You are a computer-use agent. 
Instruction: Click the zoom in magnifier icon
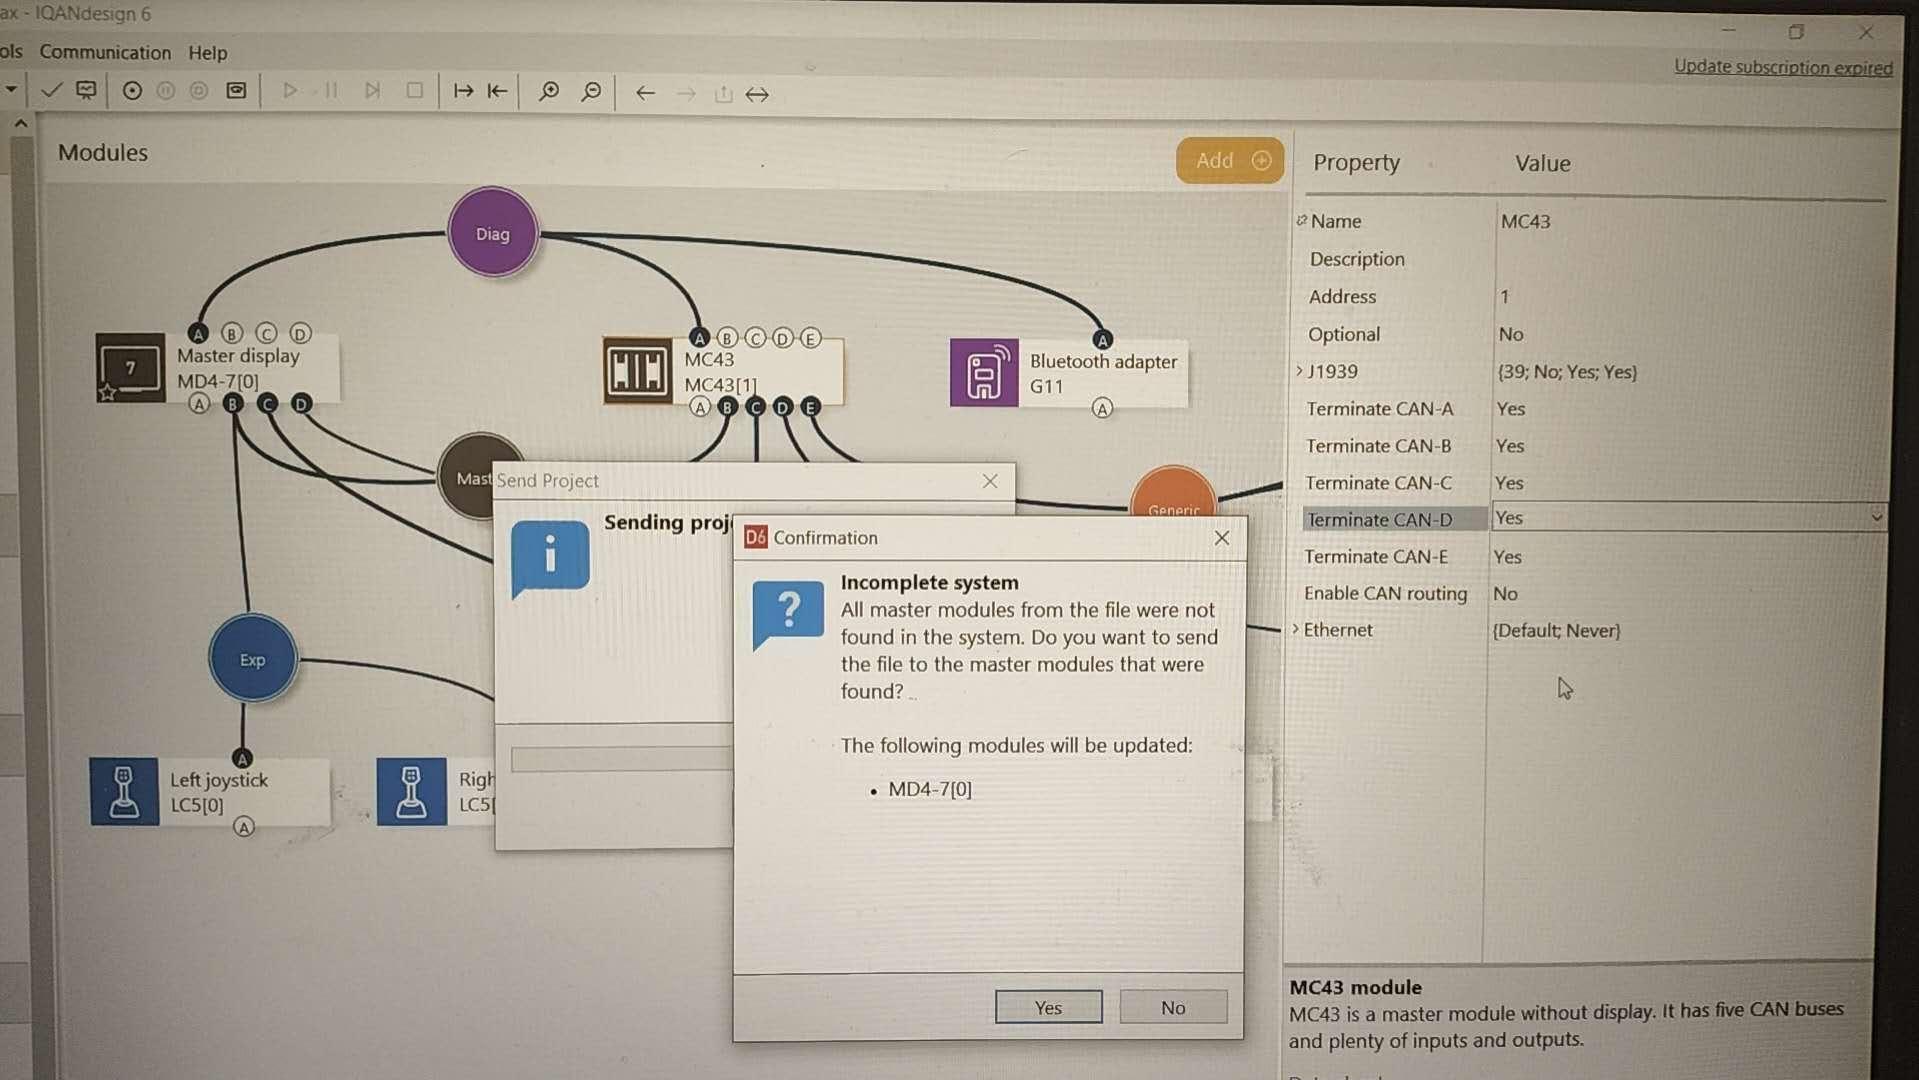pos(549,93)
